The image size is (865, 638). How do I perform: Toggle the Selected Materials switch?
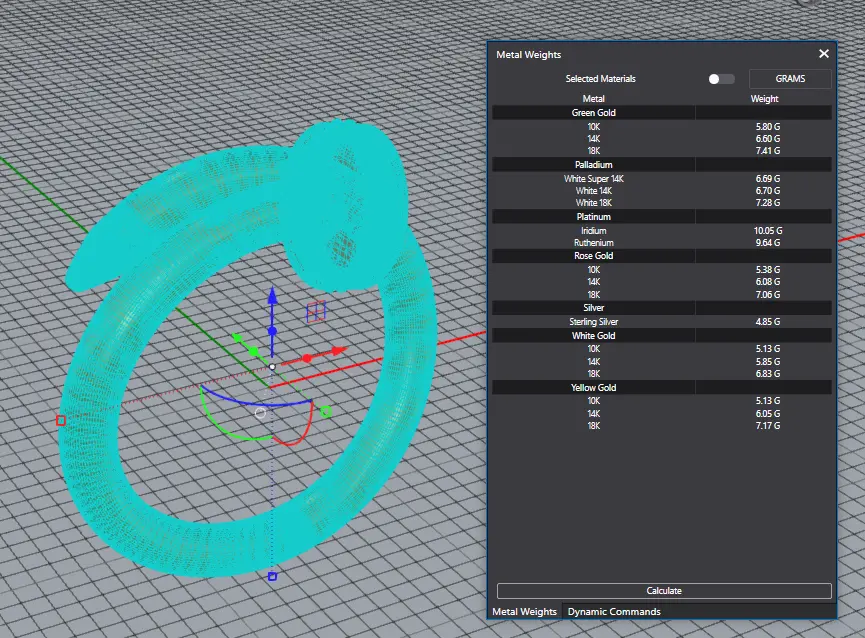tap(722, 79)
